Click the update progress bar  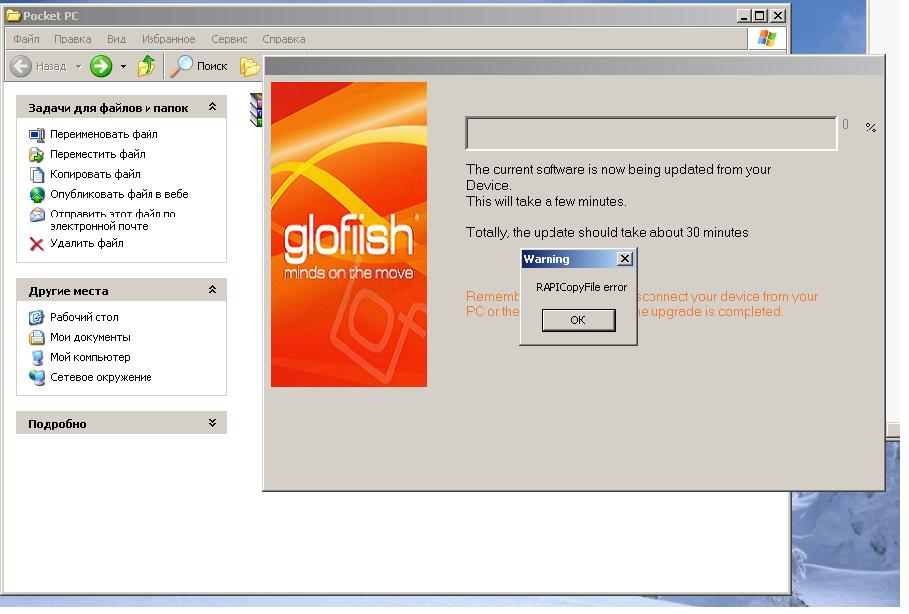pyautogui.click(x=651, y=133)
